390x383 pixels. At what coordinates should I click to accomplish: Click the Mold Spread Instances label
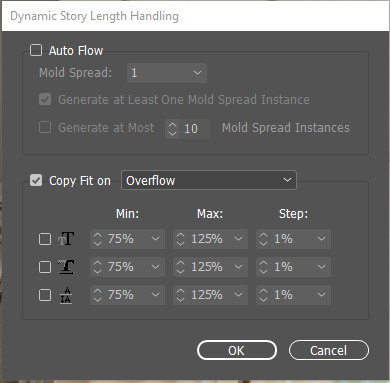[286, 128]
